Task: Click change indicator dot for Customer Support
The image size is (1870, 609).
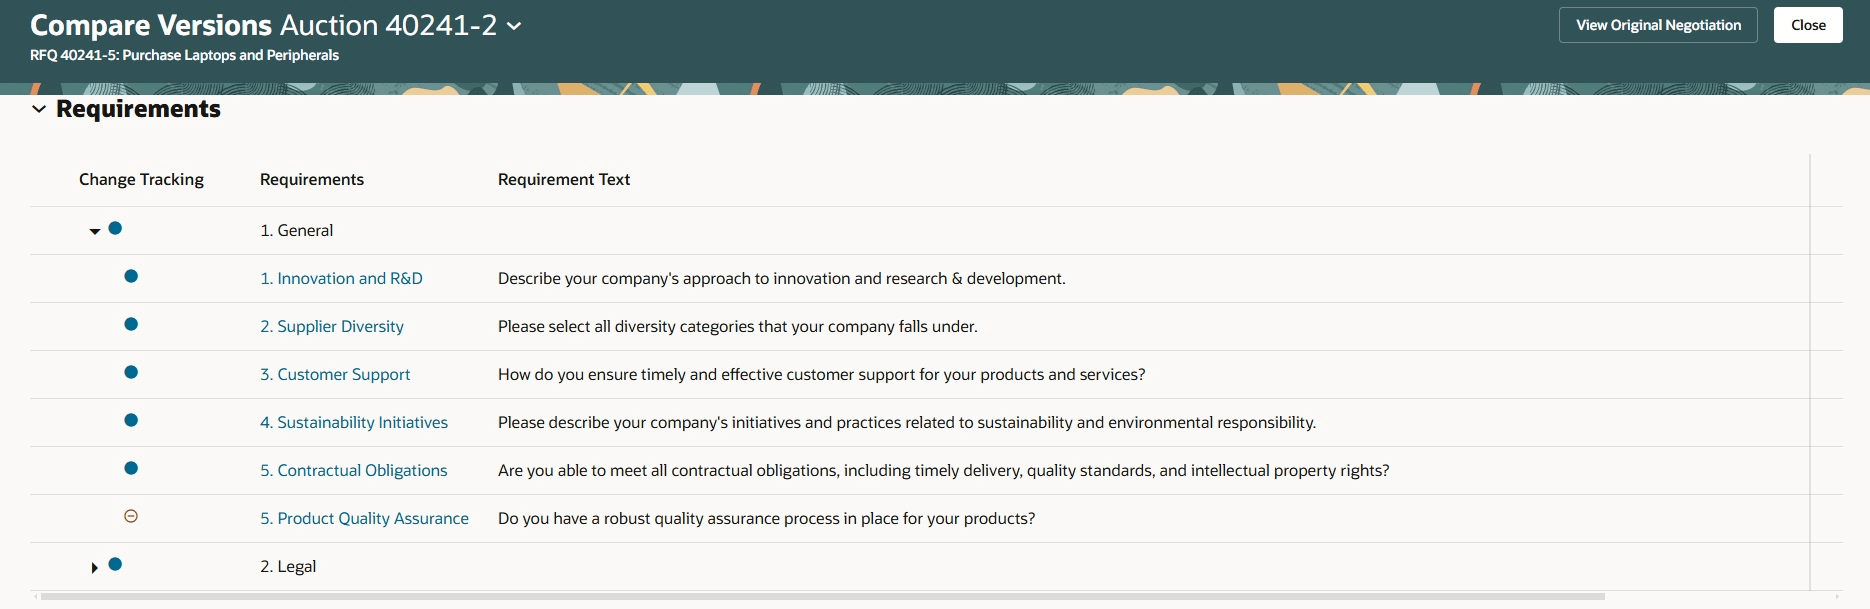Action: [131, 372]
